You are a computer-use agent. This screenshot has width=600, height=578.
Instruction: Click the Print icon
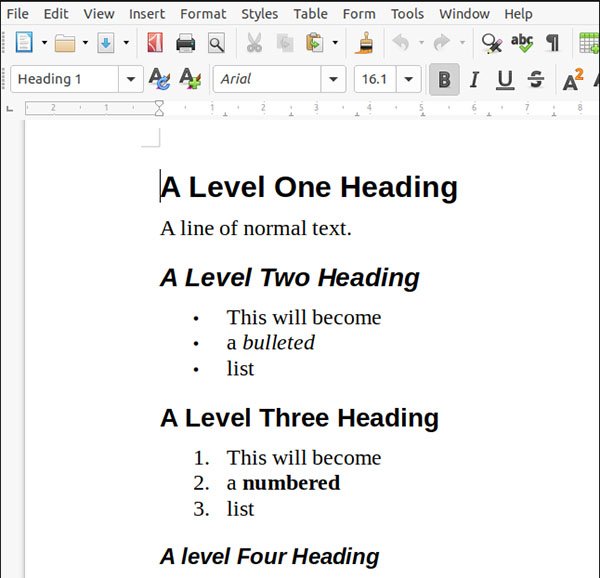pos(186,43)
